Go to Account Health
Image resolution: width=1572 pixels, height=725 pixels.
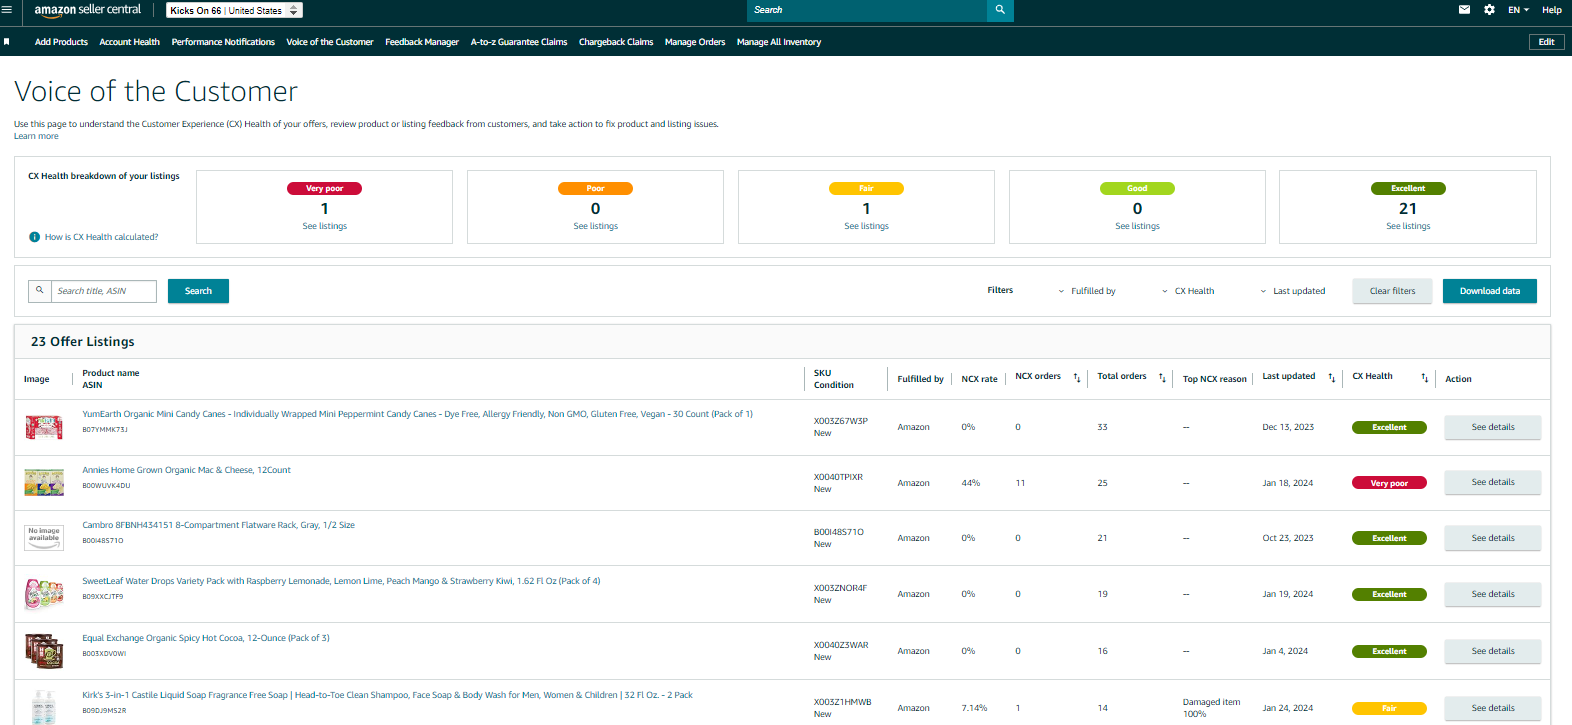(x=129, y=42)
